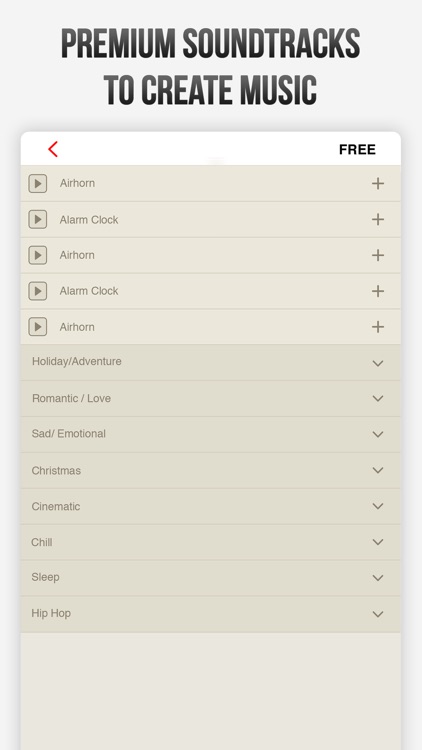Expand the Romantic / Love category

tap(211, 398)
